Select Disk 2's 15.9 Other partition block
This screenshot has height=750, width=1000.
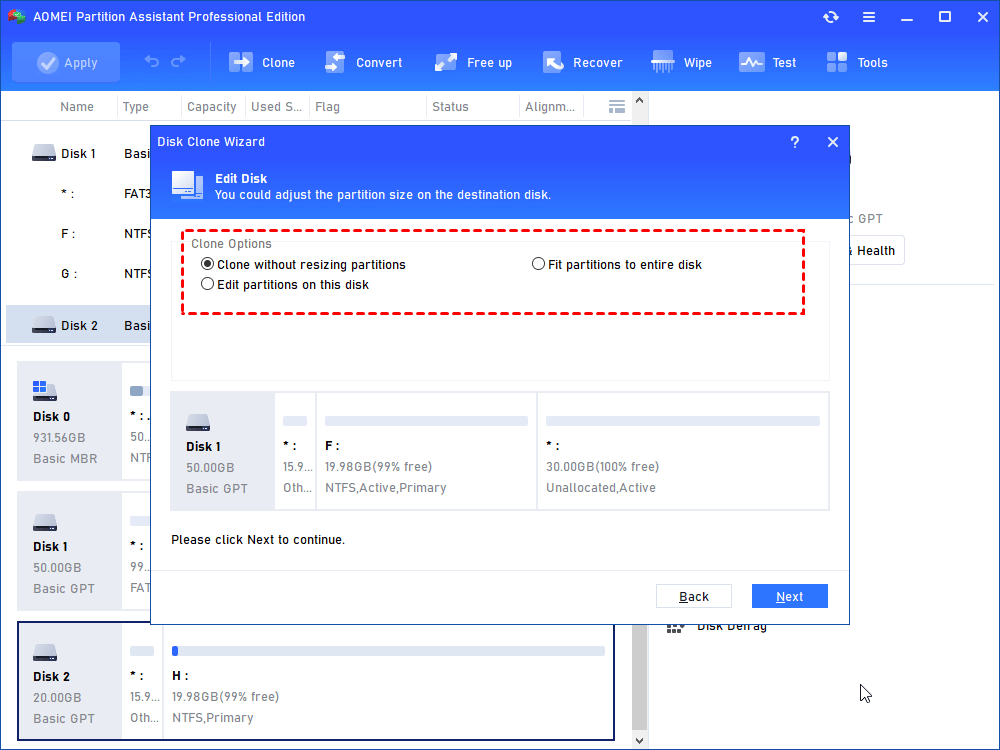[142, 681]
